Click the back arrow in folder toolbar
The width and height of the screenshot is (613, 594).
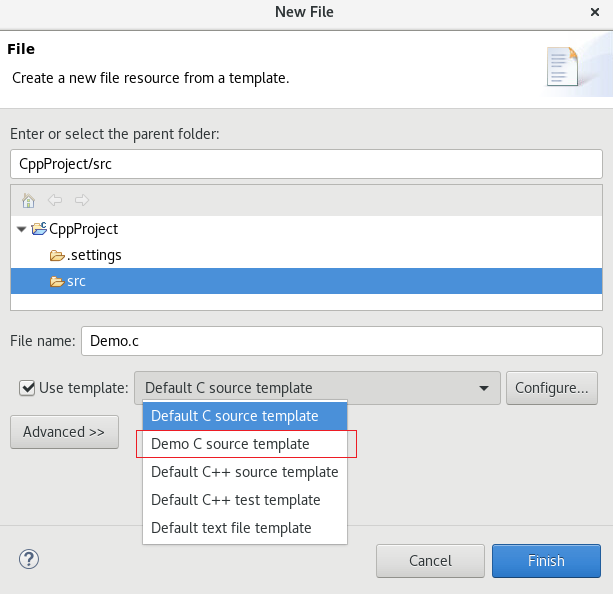pos(55,200)
